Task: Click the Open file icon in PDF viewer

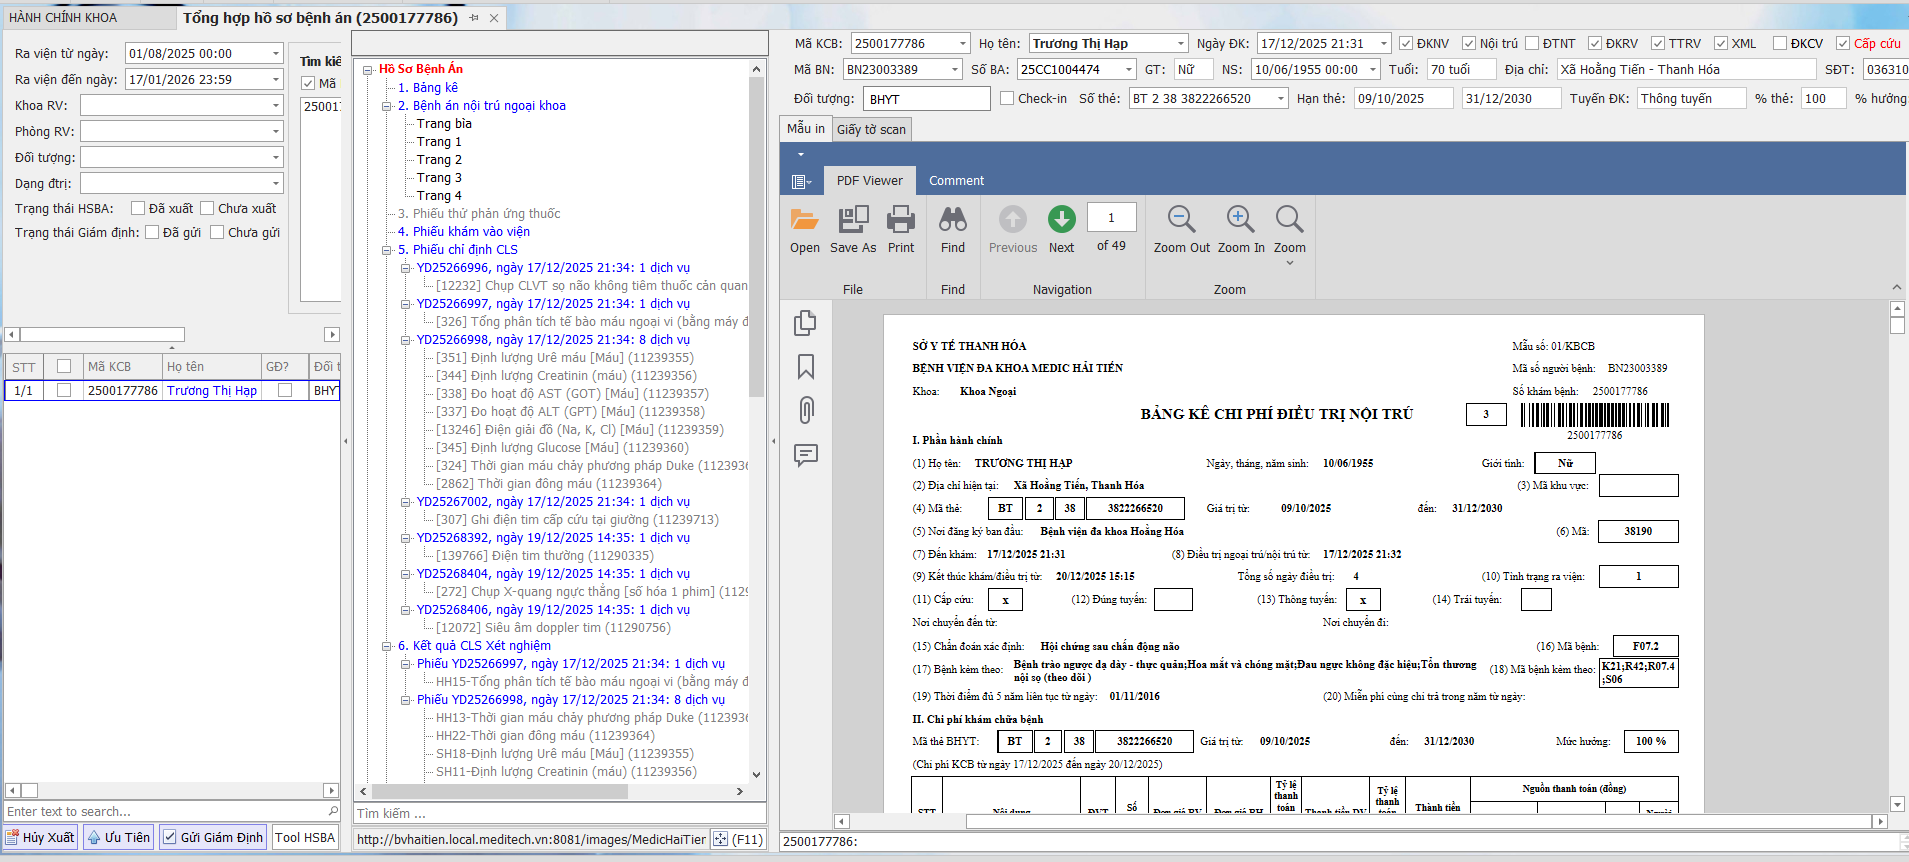Action: (804, 220)
